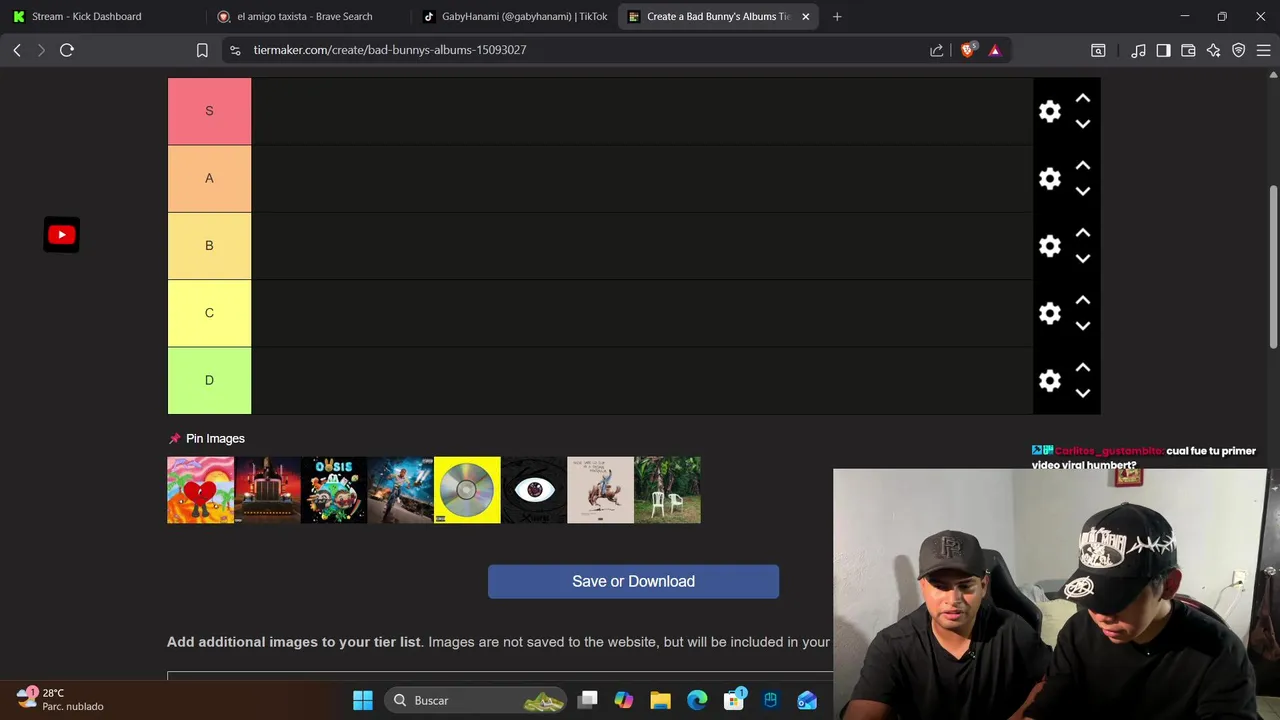Viewport: 1280px width, 720px height.
Task: Open Brave Shields lion icon
Action: (967, 50)
